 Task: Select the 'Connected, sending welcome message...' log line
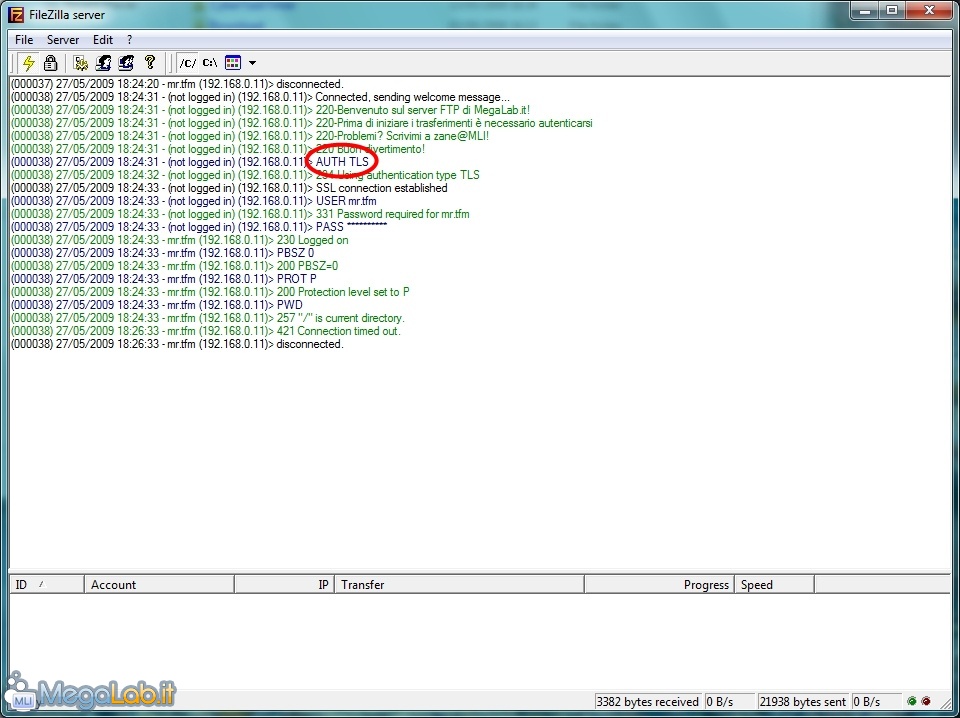click(260, 97)
